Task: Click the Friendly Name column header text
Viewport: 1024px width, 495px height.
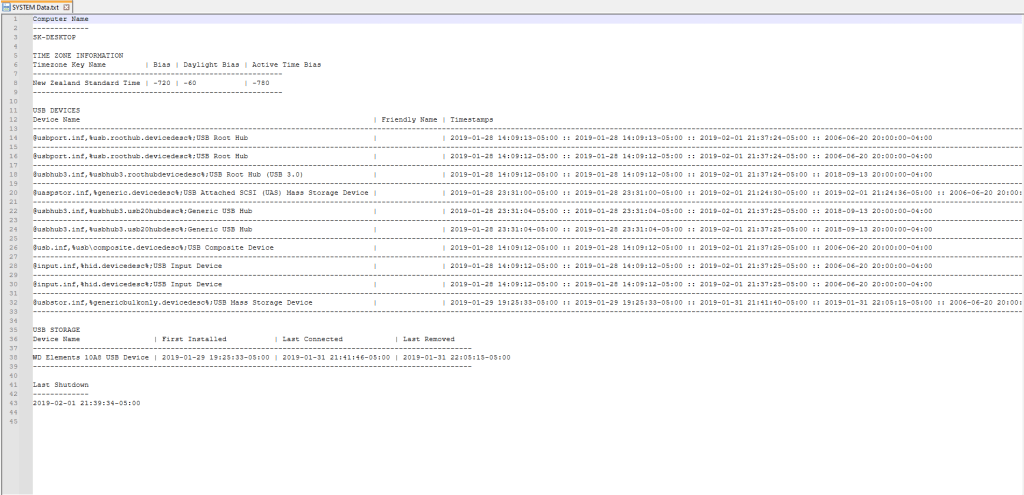Action: [x=409, y=119]
